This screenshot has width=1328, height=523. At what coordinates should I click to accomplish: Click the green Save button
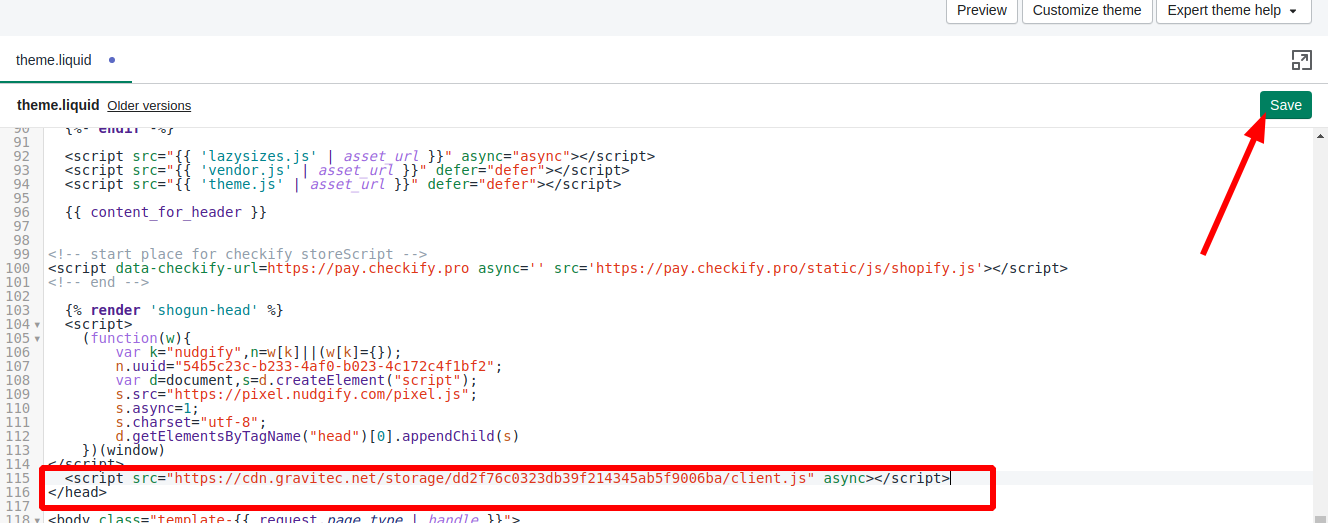tap(1285, 105)
